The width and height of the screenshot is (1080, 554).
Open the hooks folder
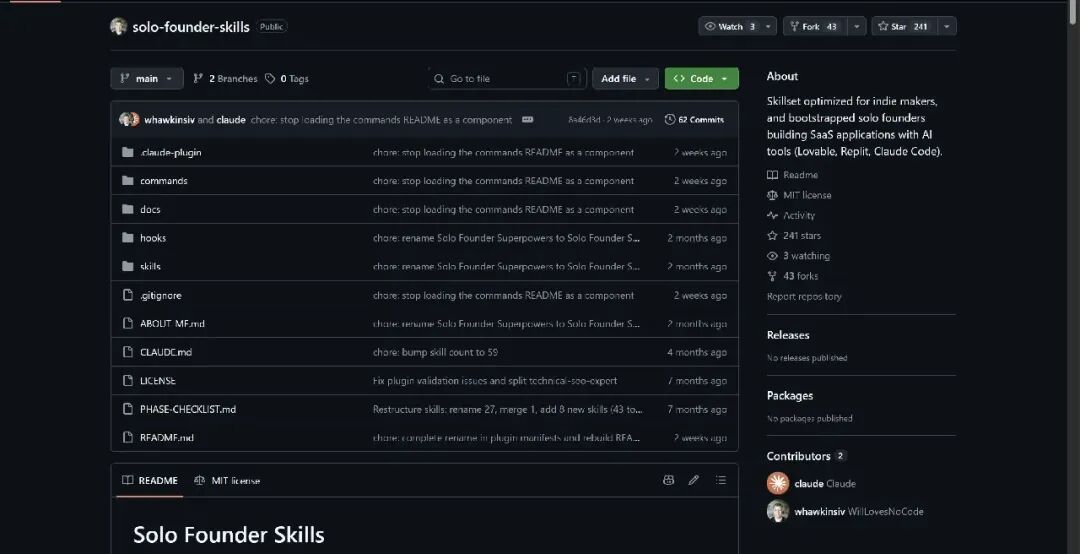(153, 238)
